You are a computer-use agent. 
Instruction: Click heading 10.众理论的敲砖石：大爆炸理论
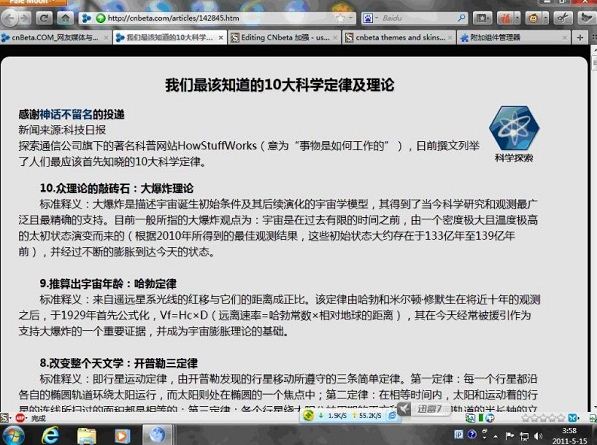tap(117, 188)
